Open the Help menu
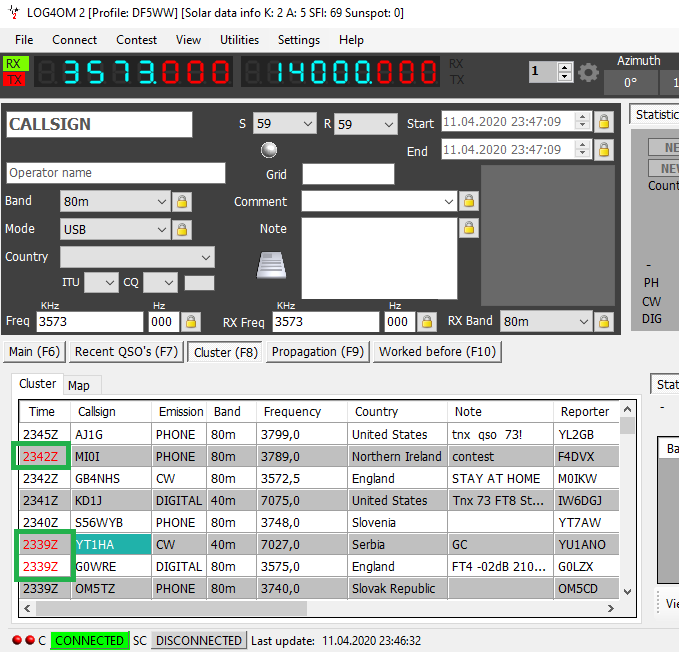This screenshot has width=679, height=652. [x=351, y=40]
